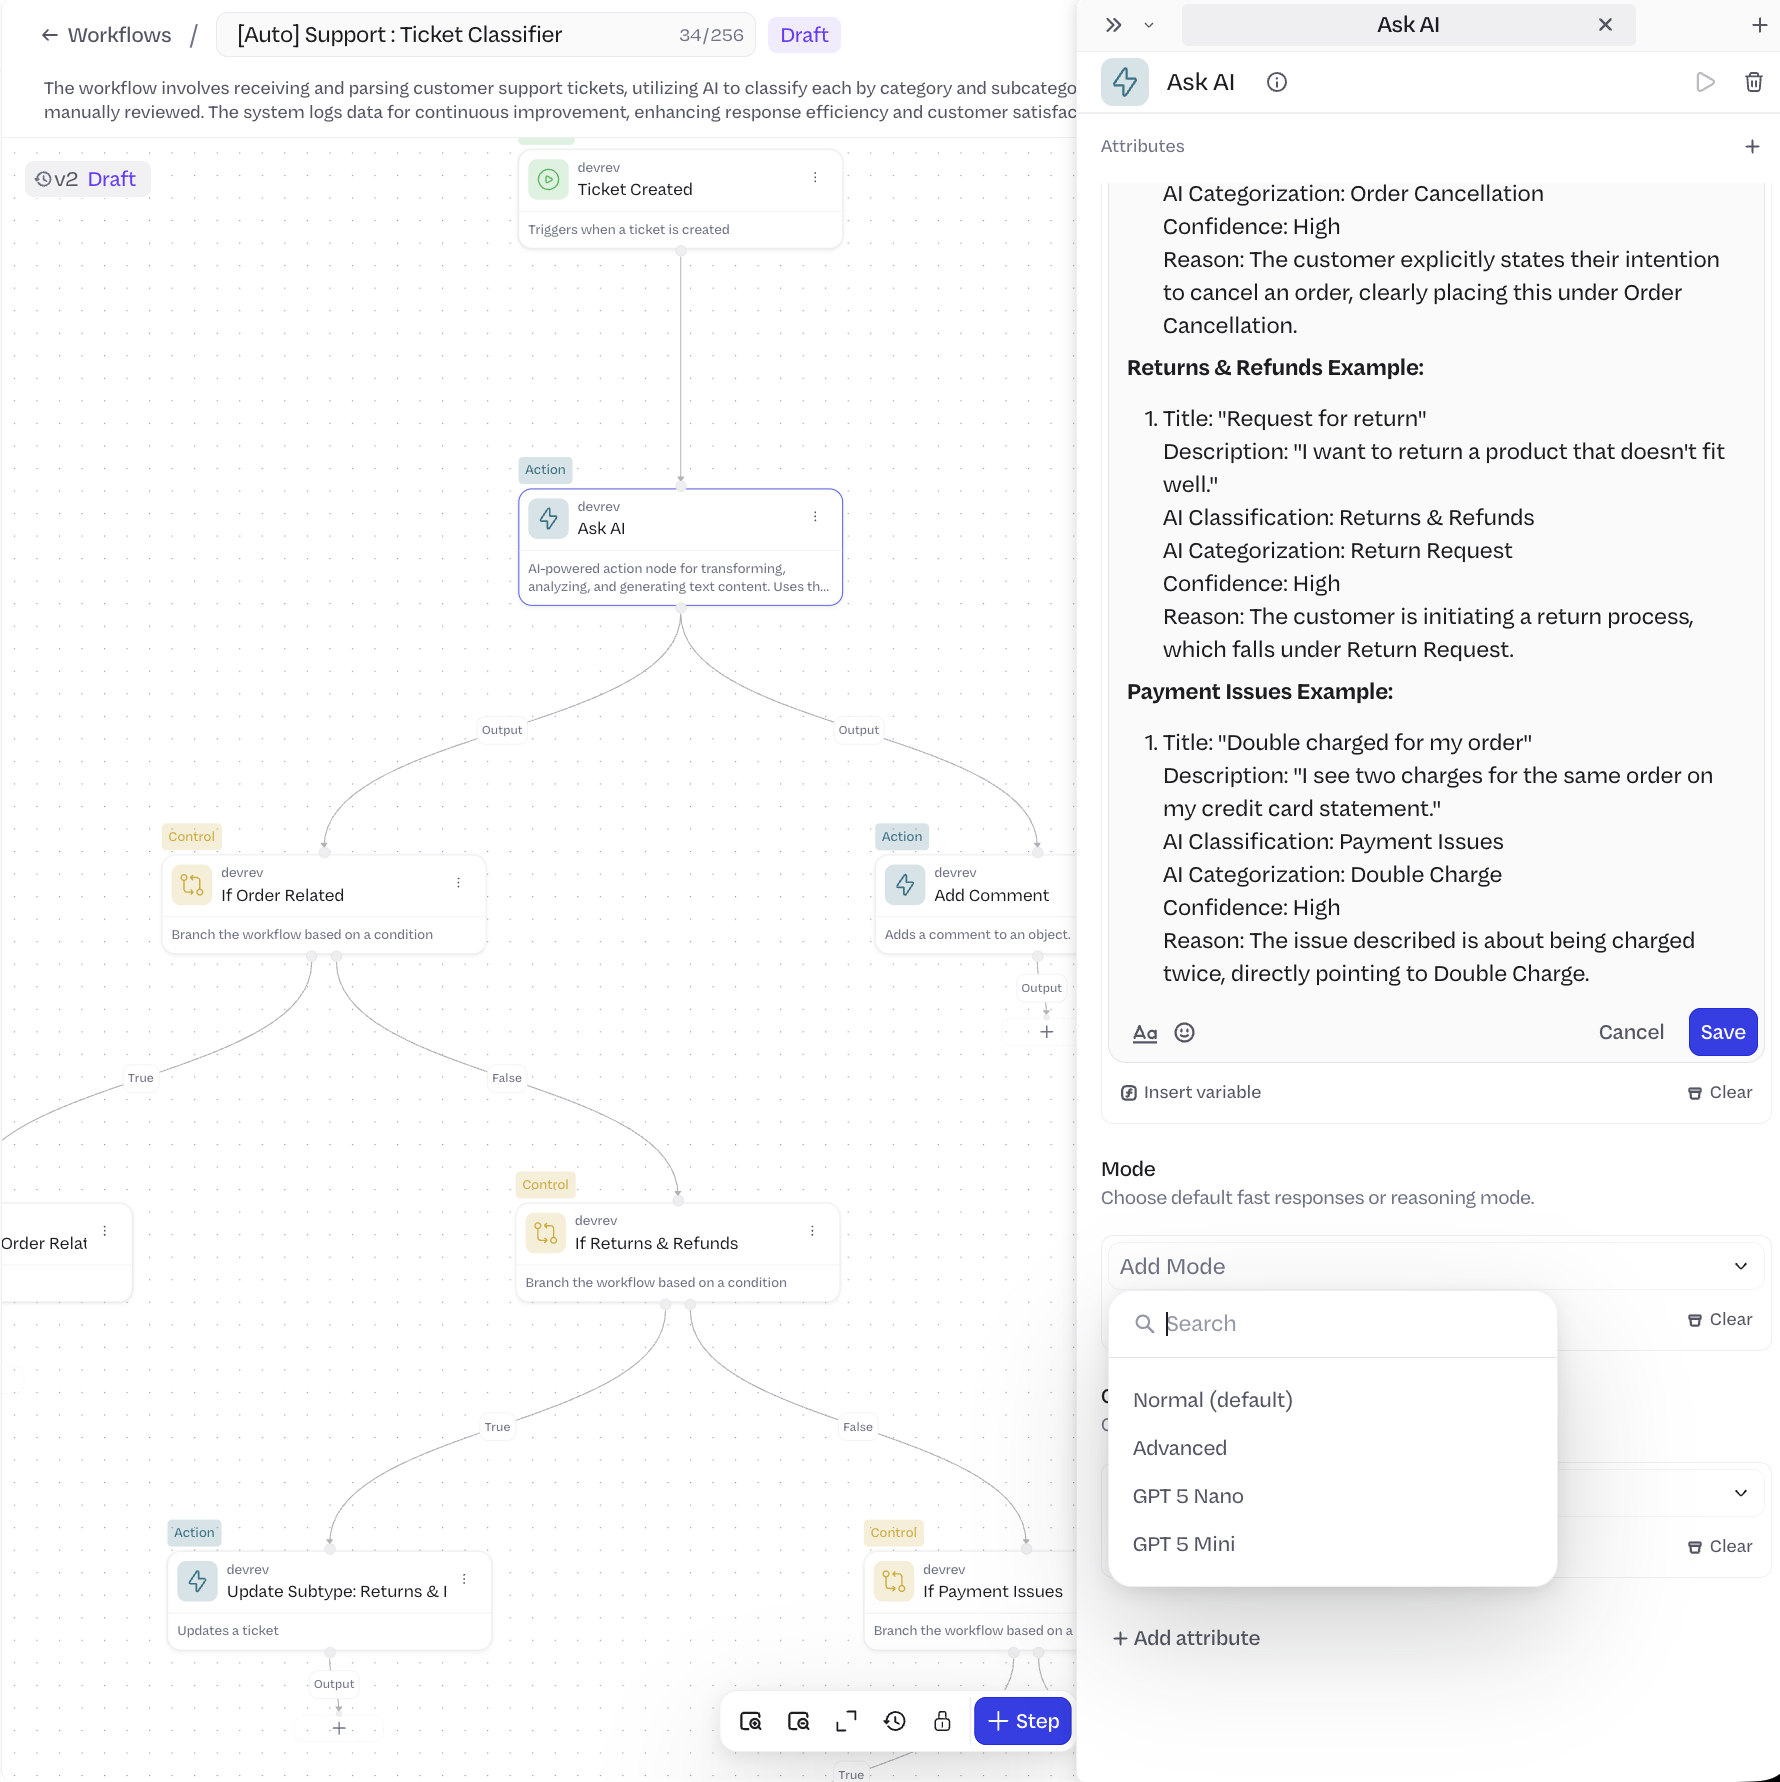Select the Add Comment node icon
The height and width of the screenshot is (1782, 1780).
tap(905, 884)
